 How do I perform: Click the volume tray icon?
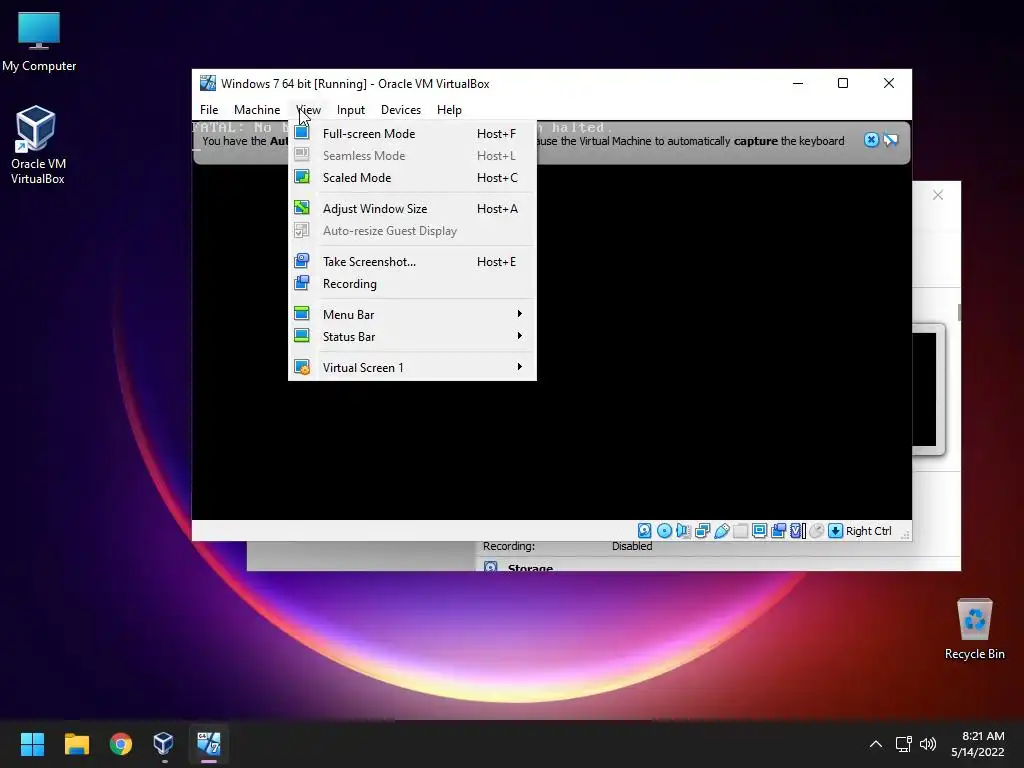[x=927, y=744]
